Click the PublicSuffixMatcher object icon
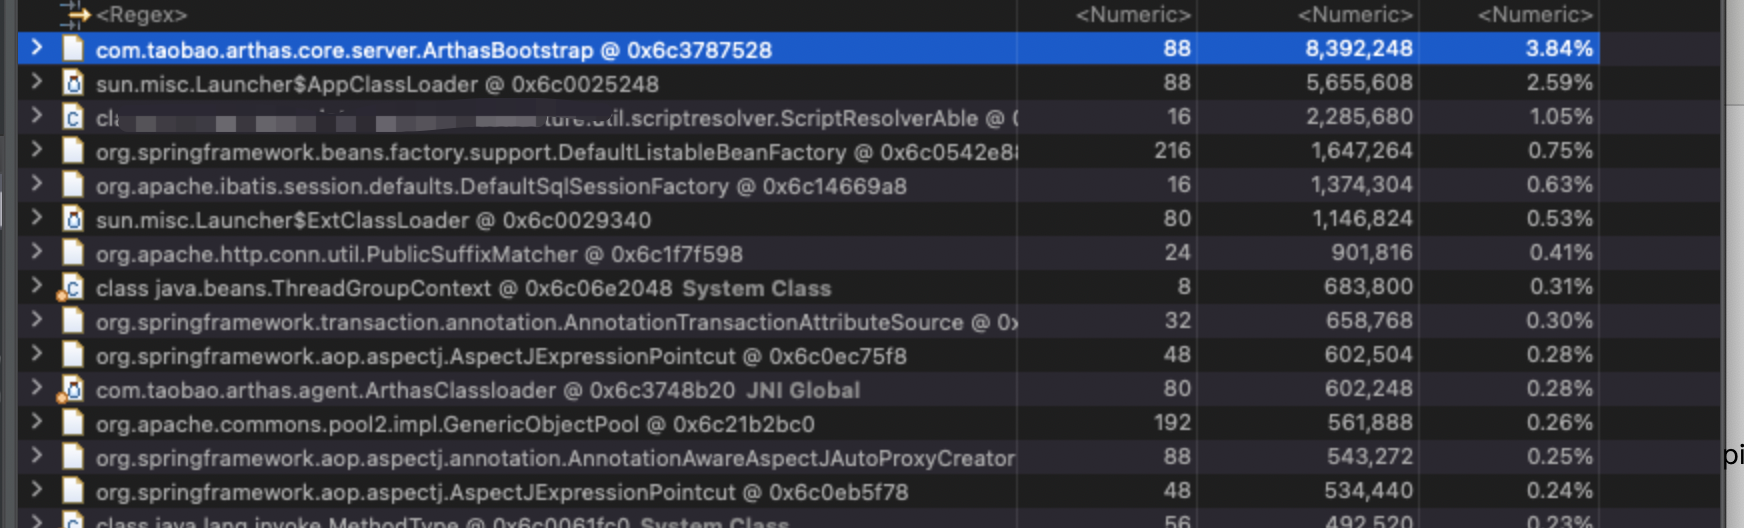 72,253
